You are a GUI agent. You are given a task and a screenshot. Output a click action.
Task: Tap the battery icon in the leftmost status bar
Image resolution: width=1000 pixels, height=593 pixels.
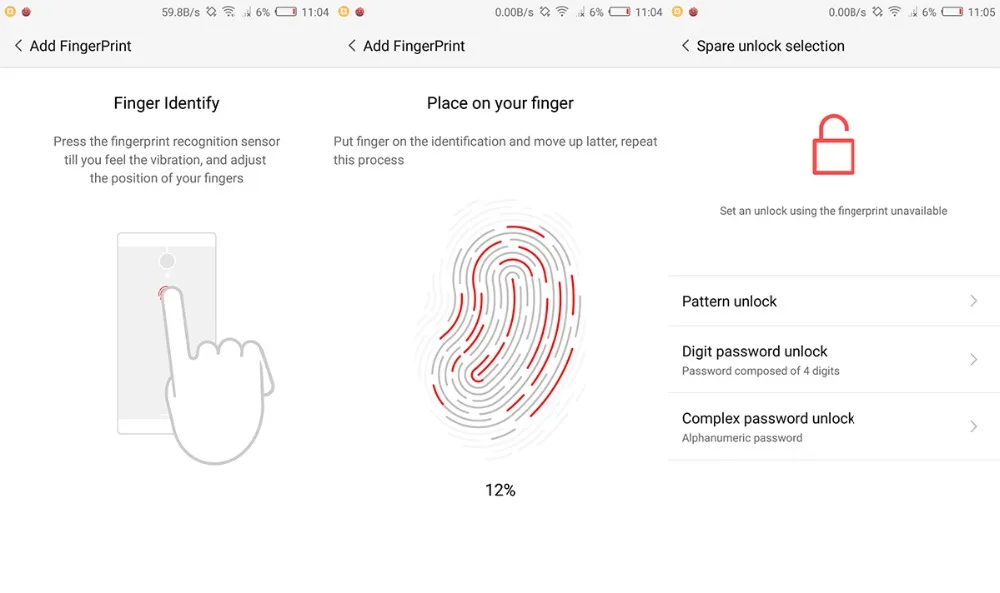(x=286, y=11)
